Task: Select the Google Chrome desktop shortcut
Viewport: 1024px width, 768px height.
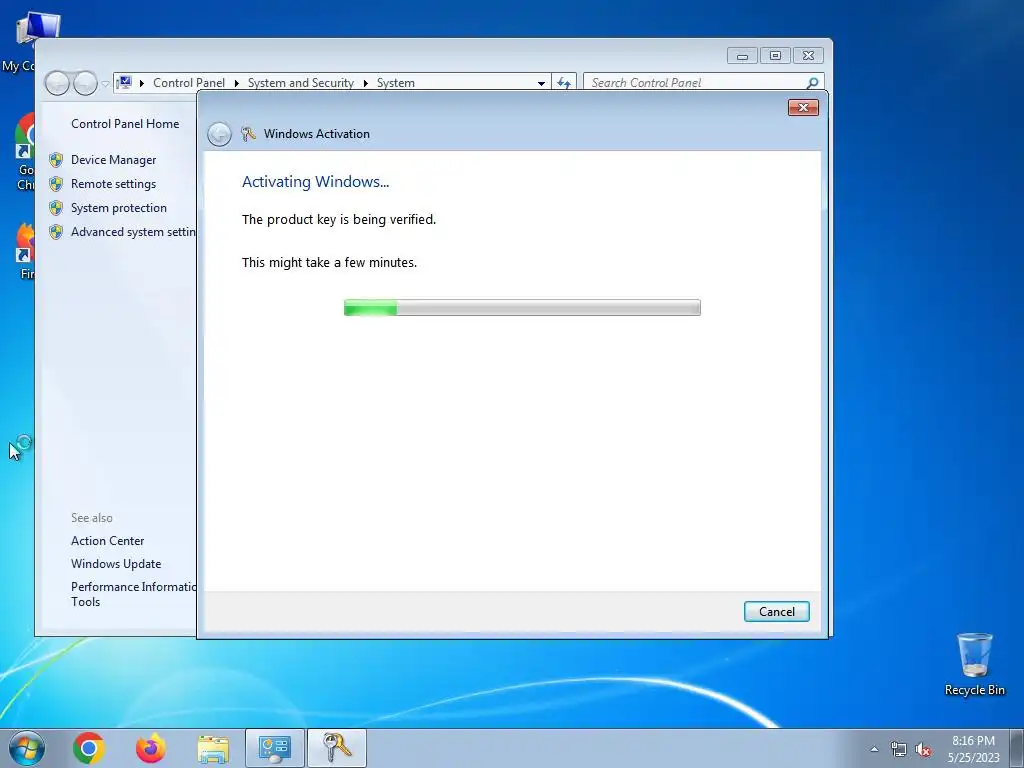Action: [x=25, y=152]
